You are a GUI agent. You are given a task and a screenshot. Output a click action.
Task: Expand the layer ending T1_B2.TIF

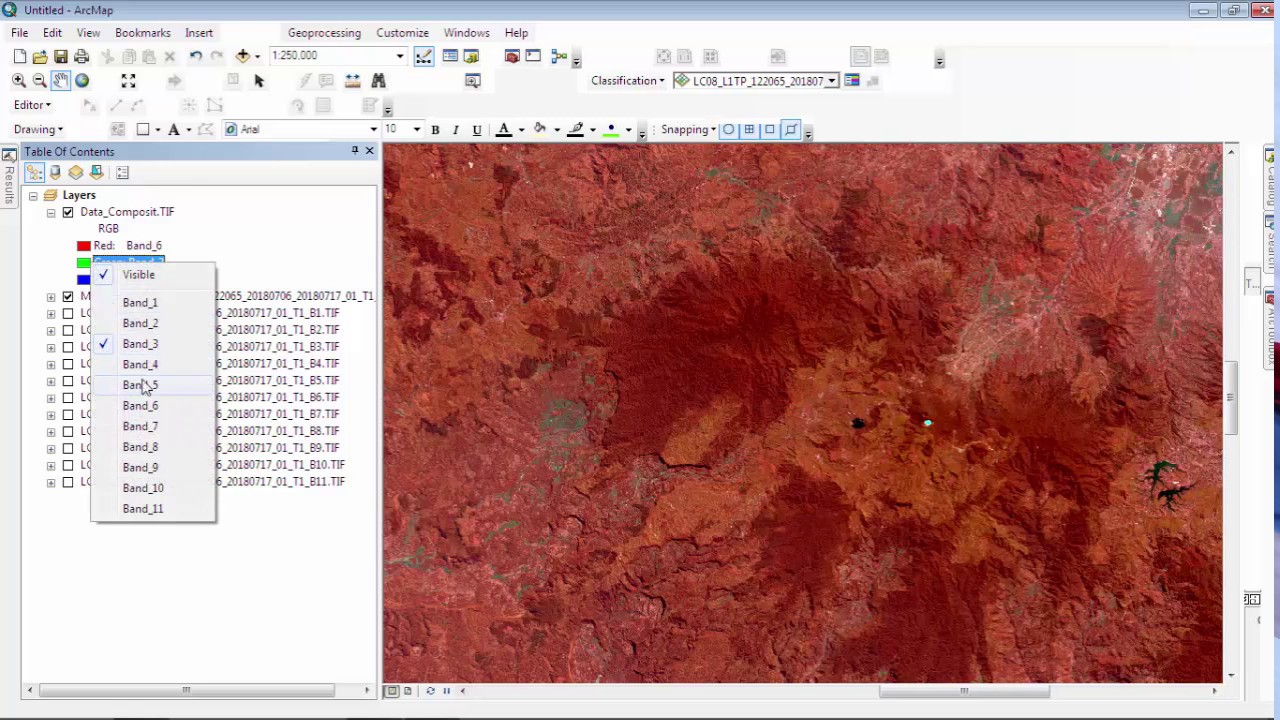click(51, 330)
